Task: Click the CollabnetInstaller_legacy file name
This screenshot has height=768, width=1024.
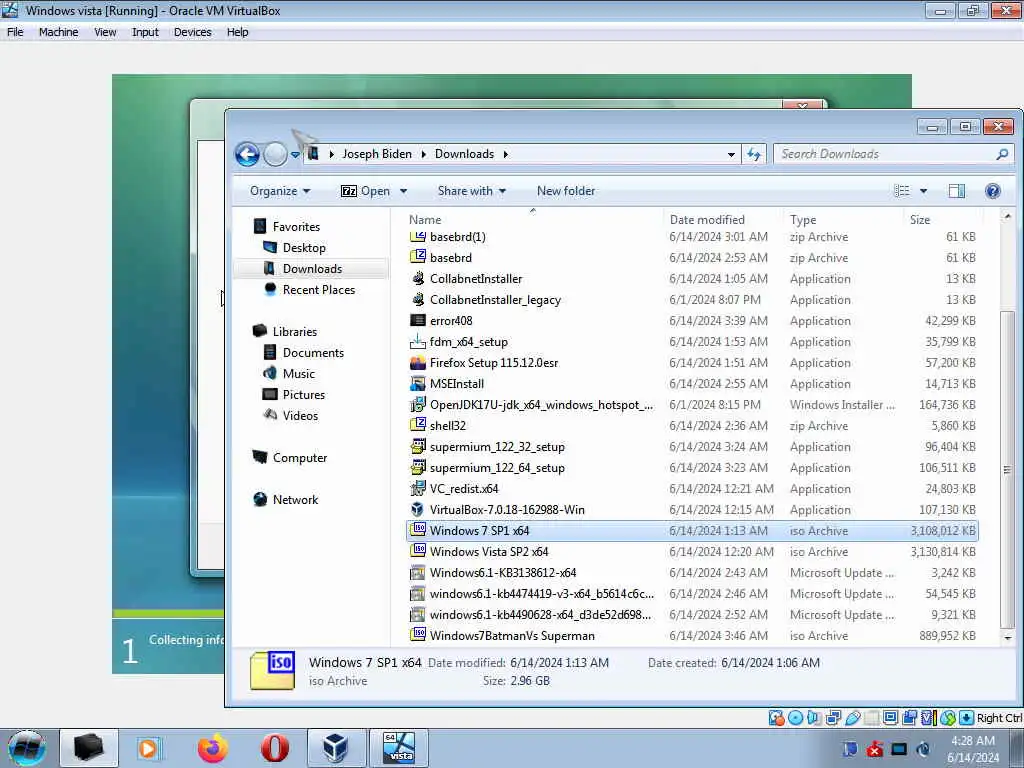Action: point(495,300)
